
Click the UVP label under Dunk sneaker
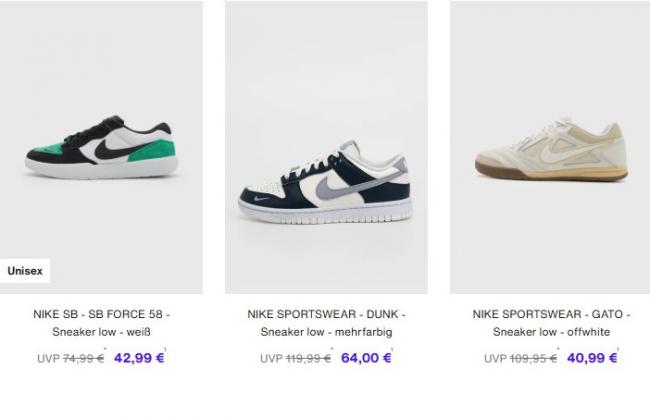(x=272, y=359)
